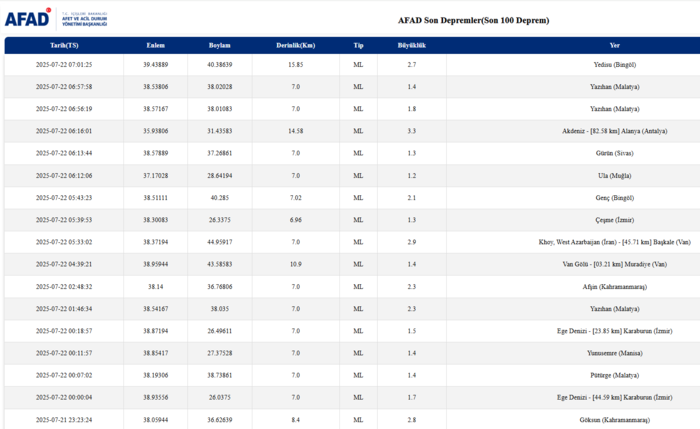Select the Van Gölü Muradiye (Van) location
Screen dimensions: 700x429
click(615, 264)
